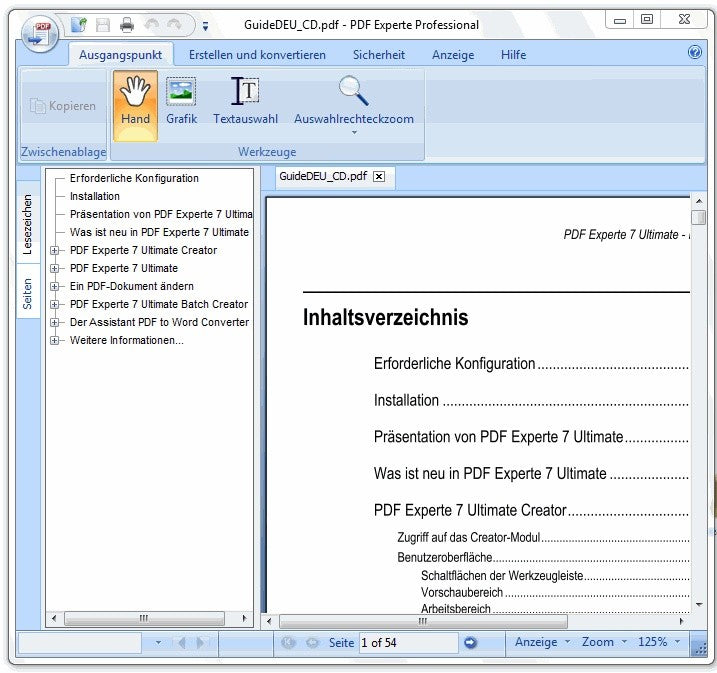Click the bookmarks panel horizontal scrollbar thumb
The height and width of the screenshot is (673, 717).
click(144, 619)
